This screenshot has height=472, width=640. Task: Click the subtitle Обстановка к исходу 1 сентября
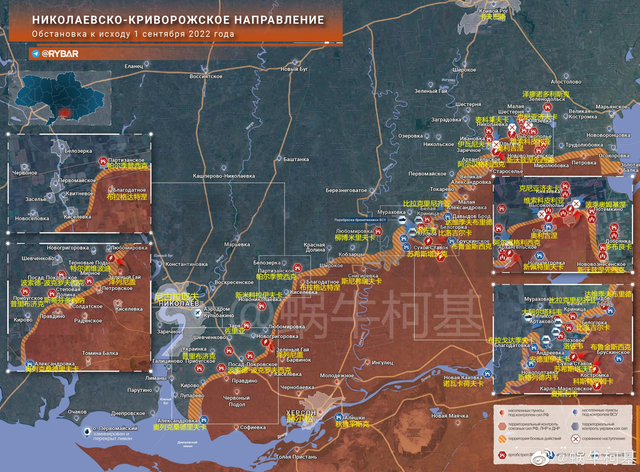point(133,34)
